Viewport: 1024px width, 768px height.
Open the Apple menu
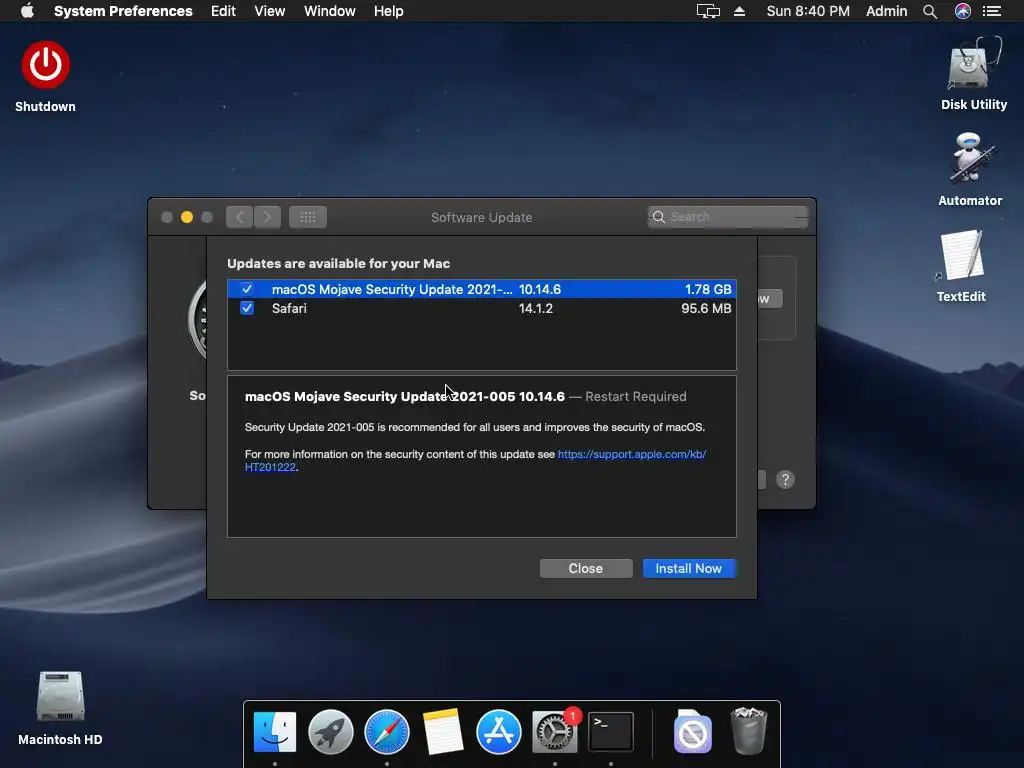pos(27,11)
